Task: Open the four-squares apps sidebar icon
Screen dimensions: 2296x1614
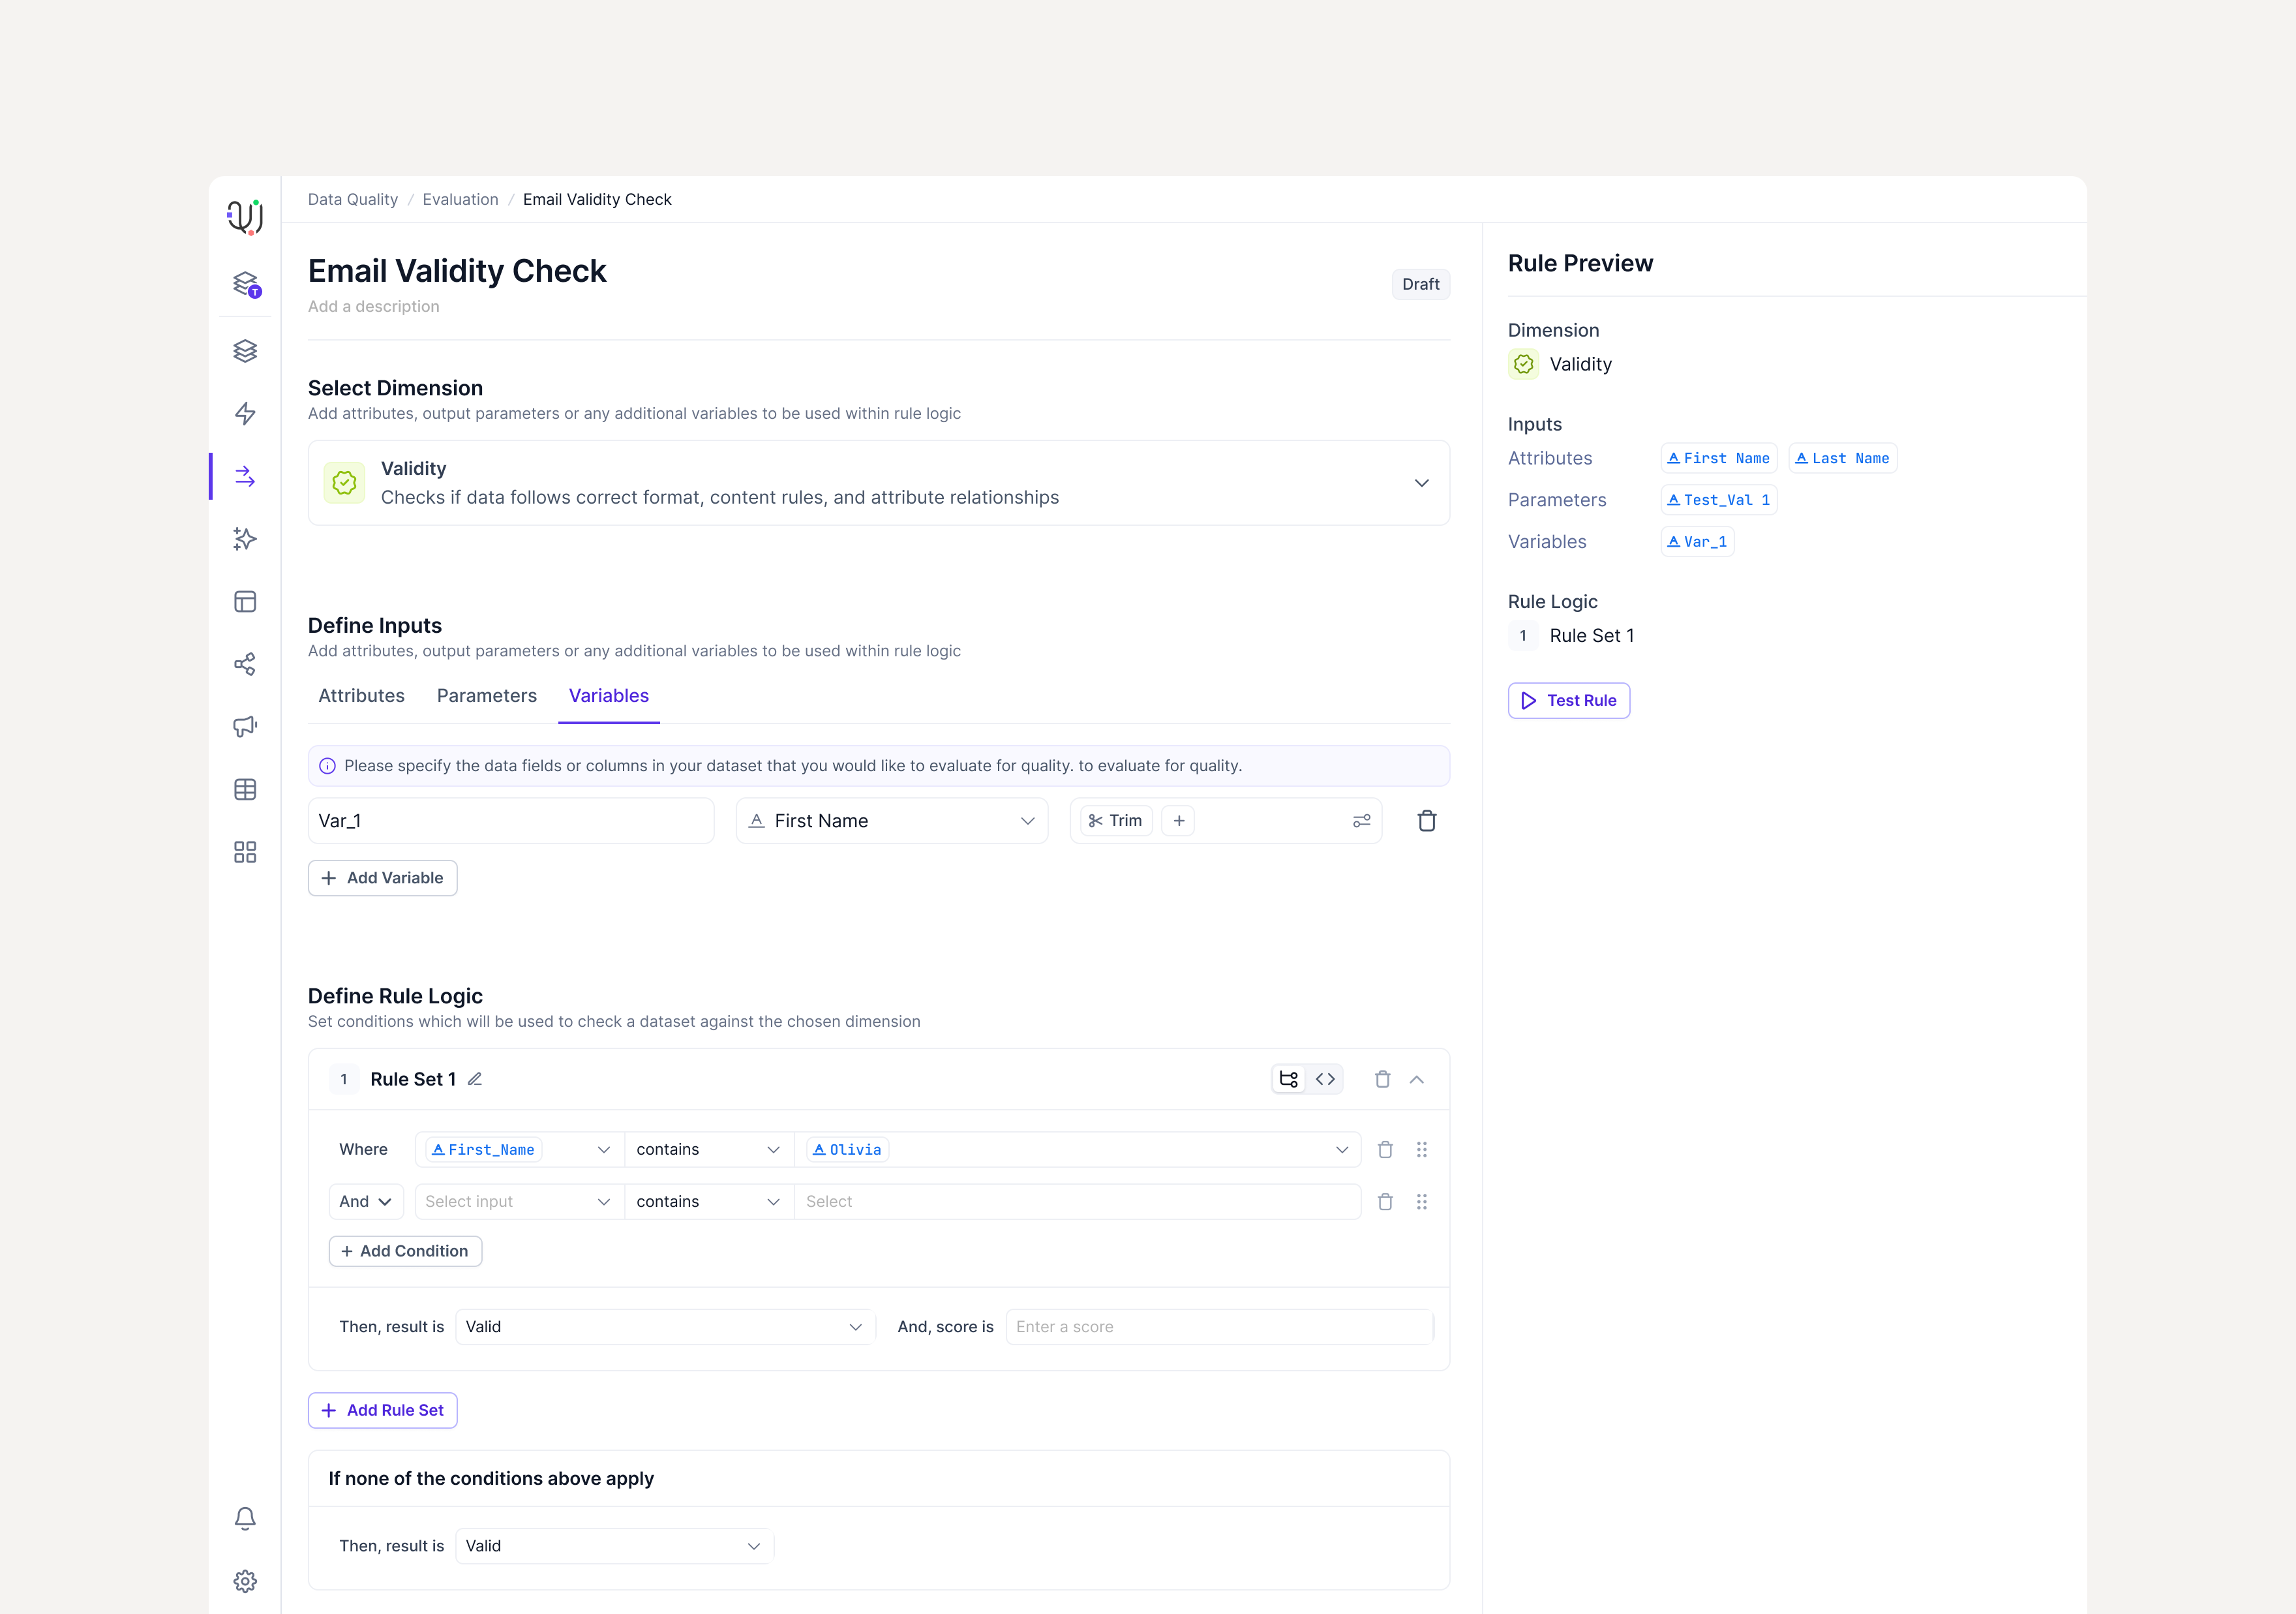Action: tap(245, 851)
